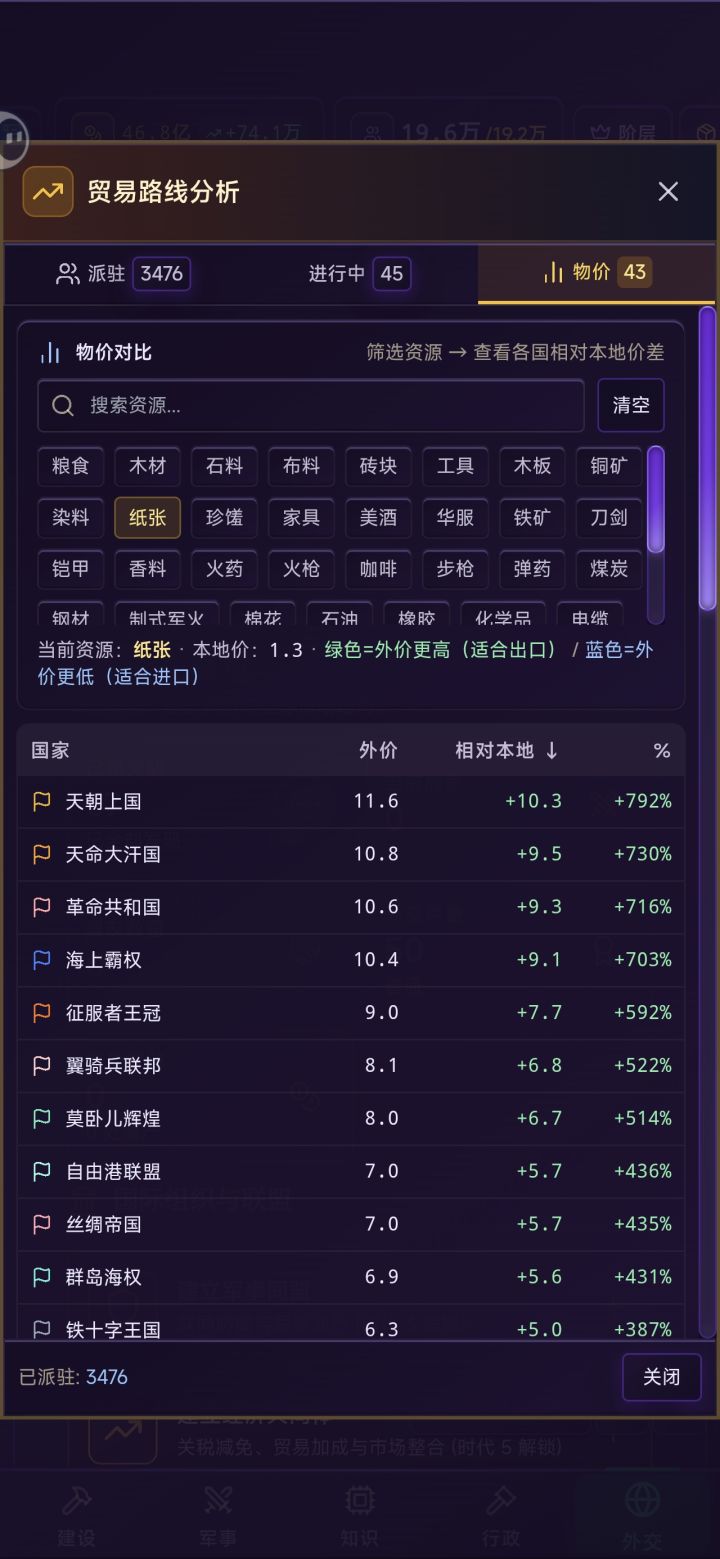Click the flag icon of 海上霸权
This screenshot has height=1559, width=720.
(42, 960)
